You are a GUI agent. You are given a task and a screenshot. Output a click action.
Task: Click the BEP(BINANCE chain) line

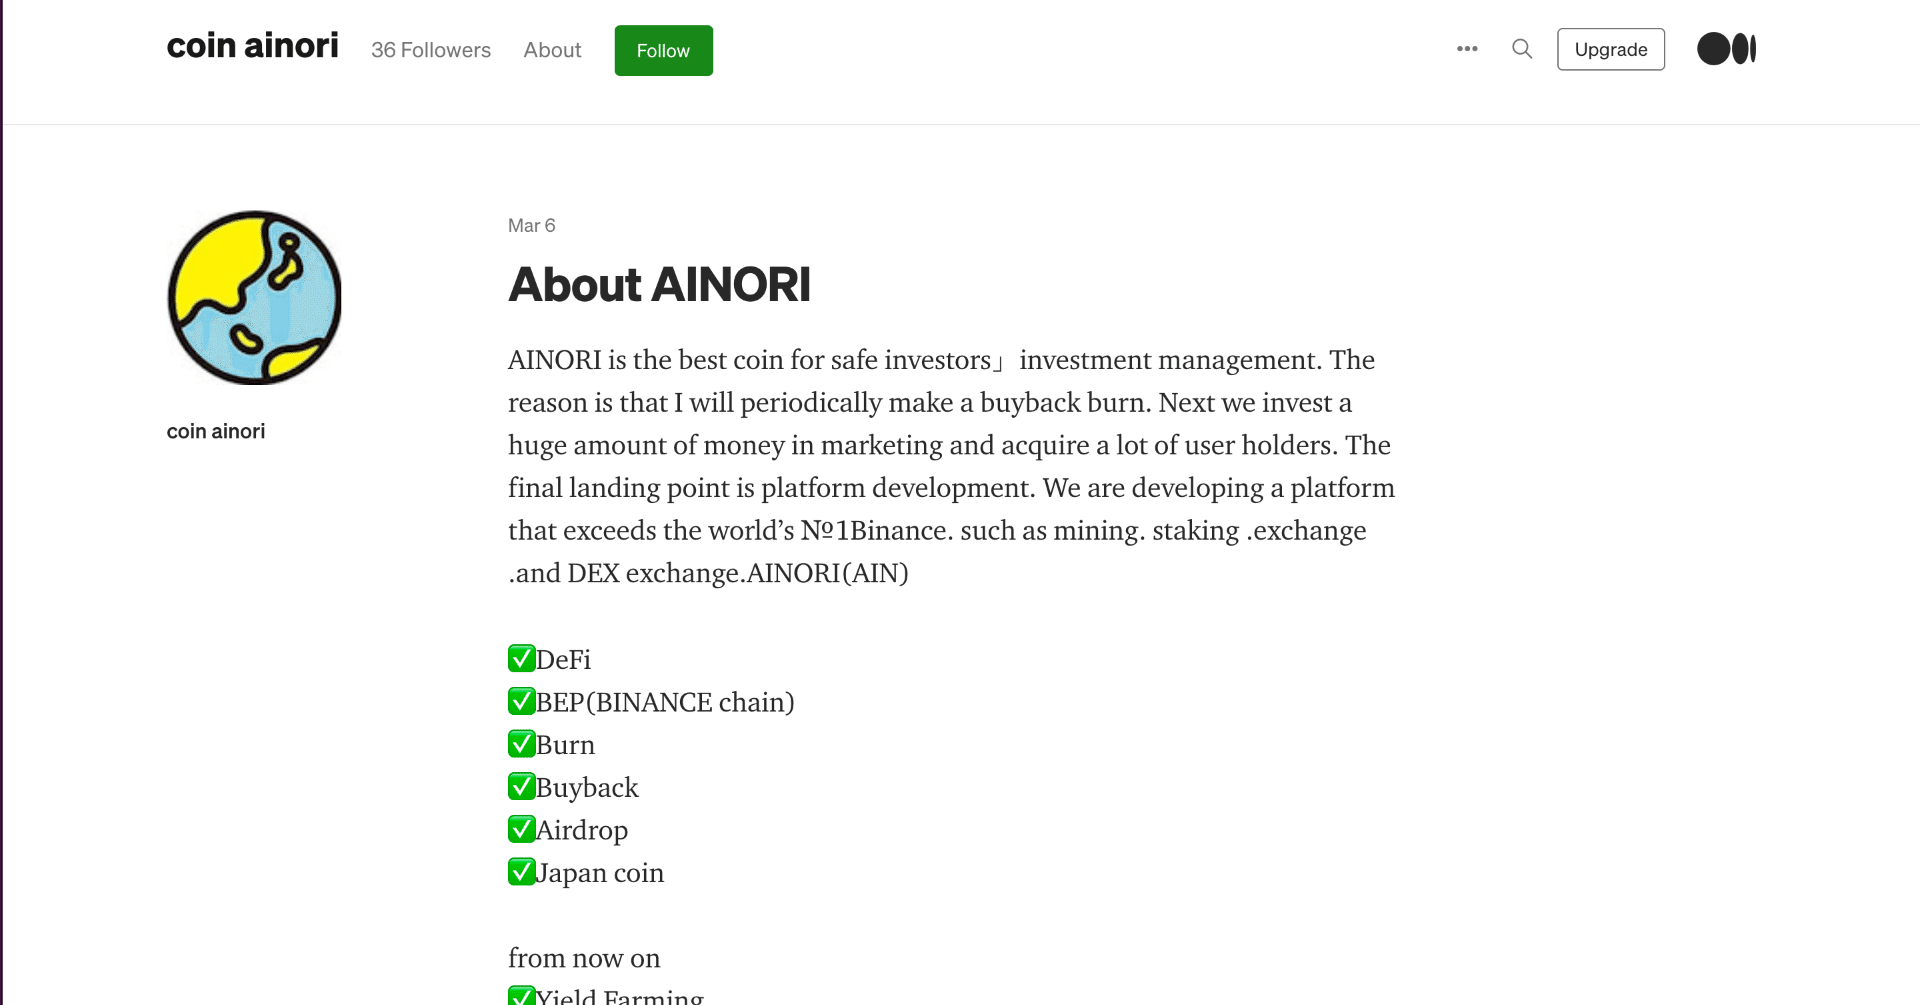pos(651,702)
